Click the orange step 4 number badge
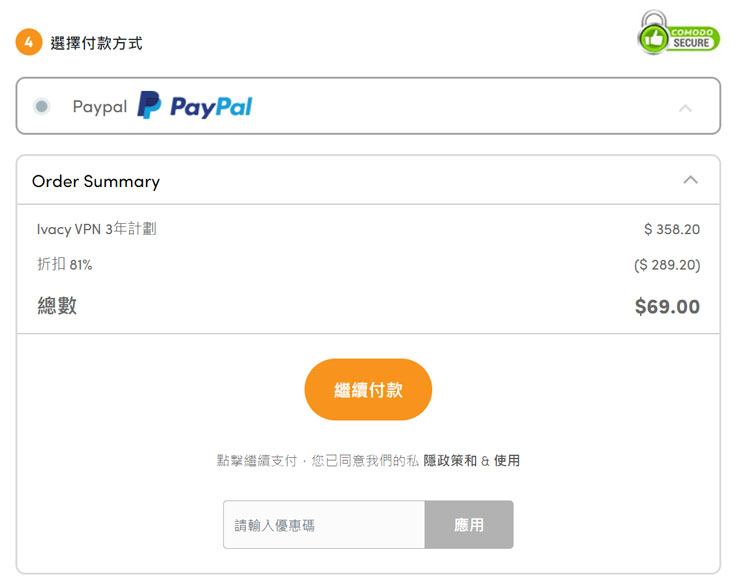Screen dimensions: 740x583 [28, 43]
